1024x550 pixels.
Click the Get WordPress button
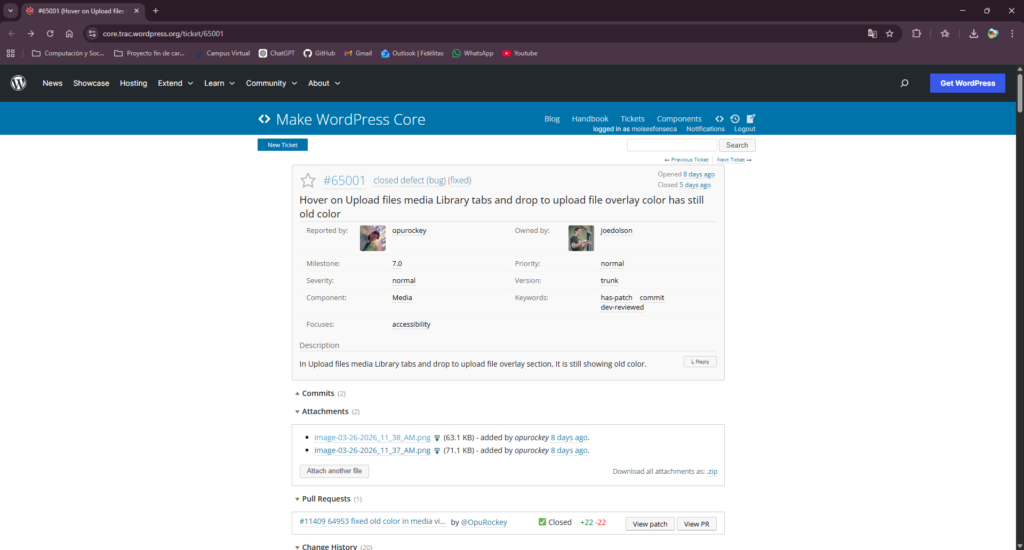[967, 83]
